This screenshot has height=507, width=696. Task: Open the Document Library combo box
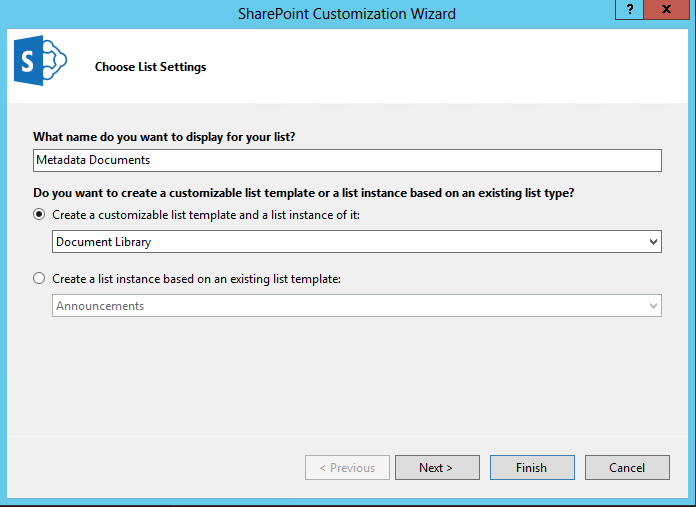pyautogui.click(x=346, y=242)
